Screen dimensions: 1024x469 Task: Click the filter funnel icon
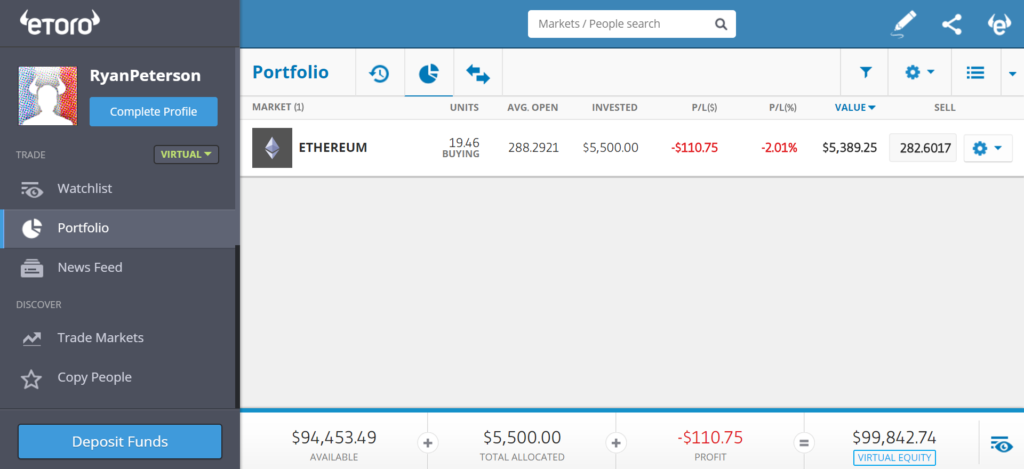[865, 73]
